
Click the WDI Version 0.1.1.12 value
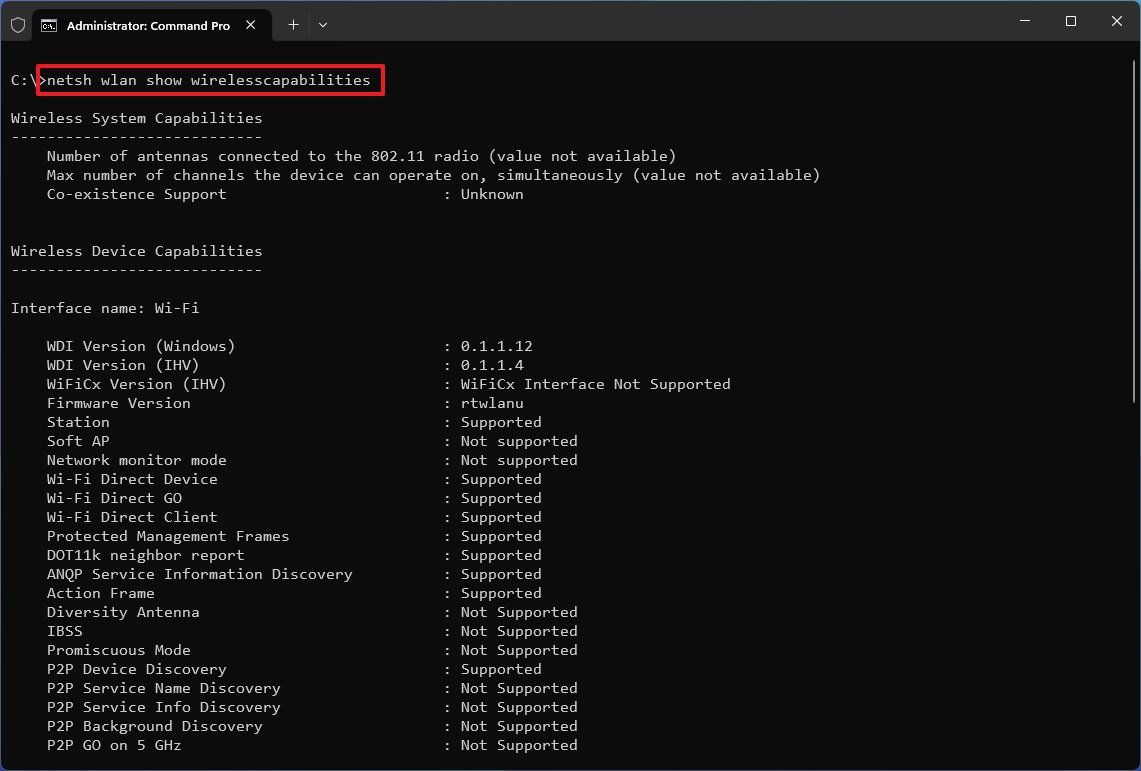(496, 345)
